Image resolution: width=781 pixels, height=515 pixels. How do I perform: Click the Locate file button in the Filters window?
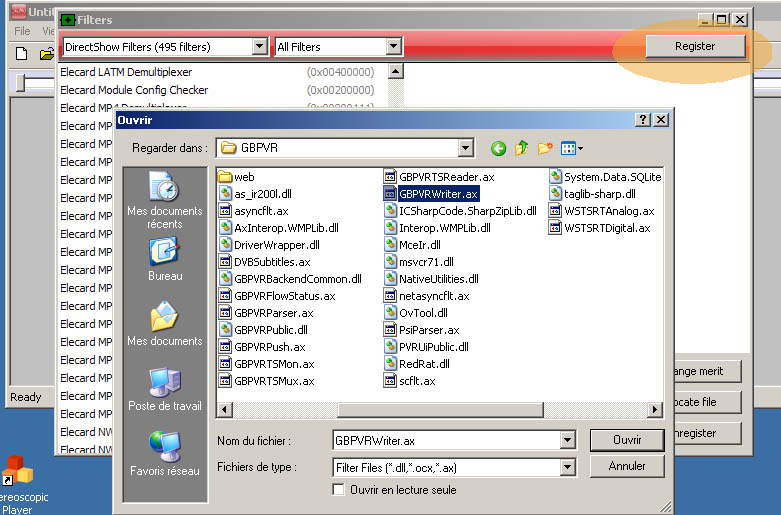(x=708, y=402)
